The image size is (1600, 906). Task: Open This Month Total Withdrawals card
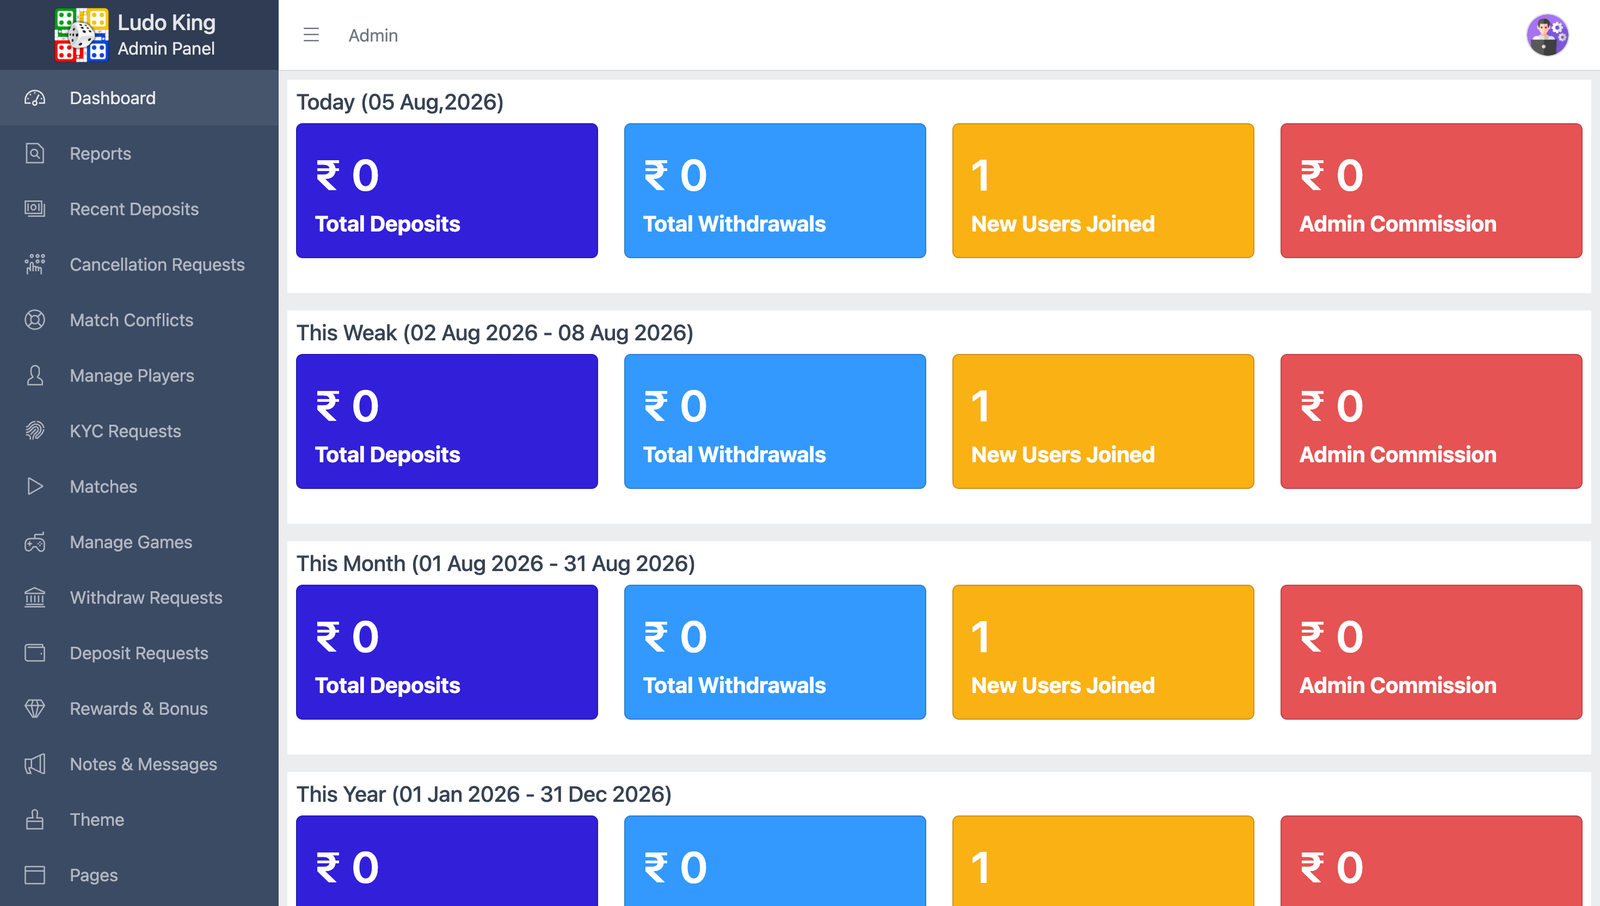775,652
